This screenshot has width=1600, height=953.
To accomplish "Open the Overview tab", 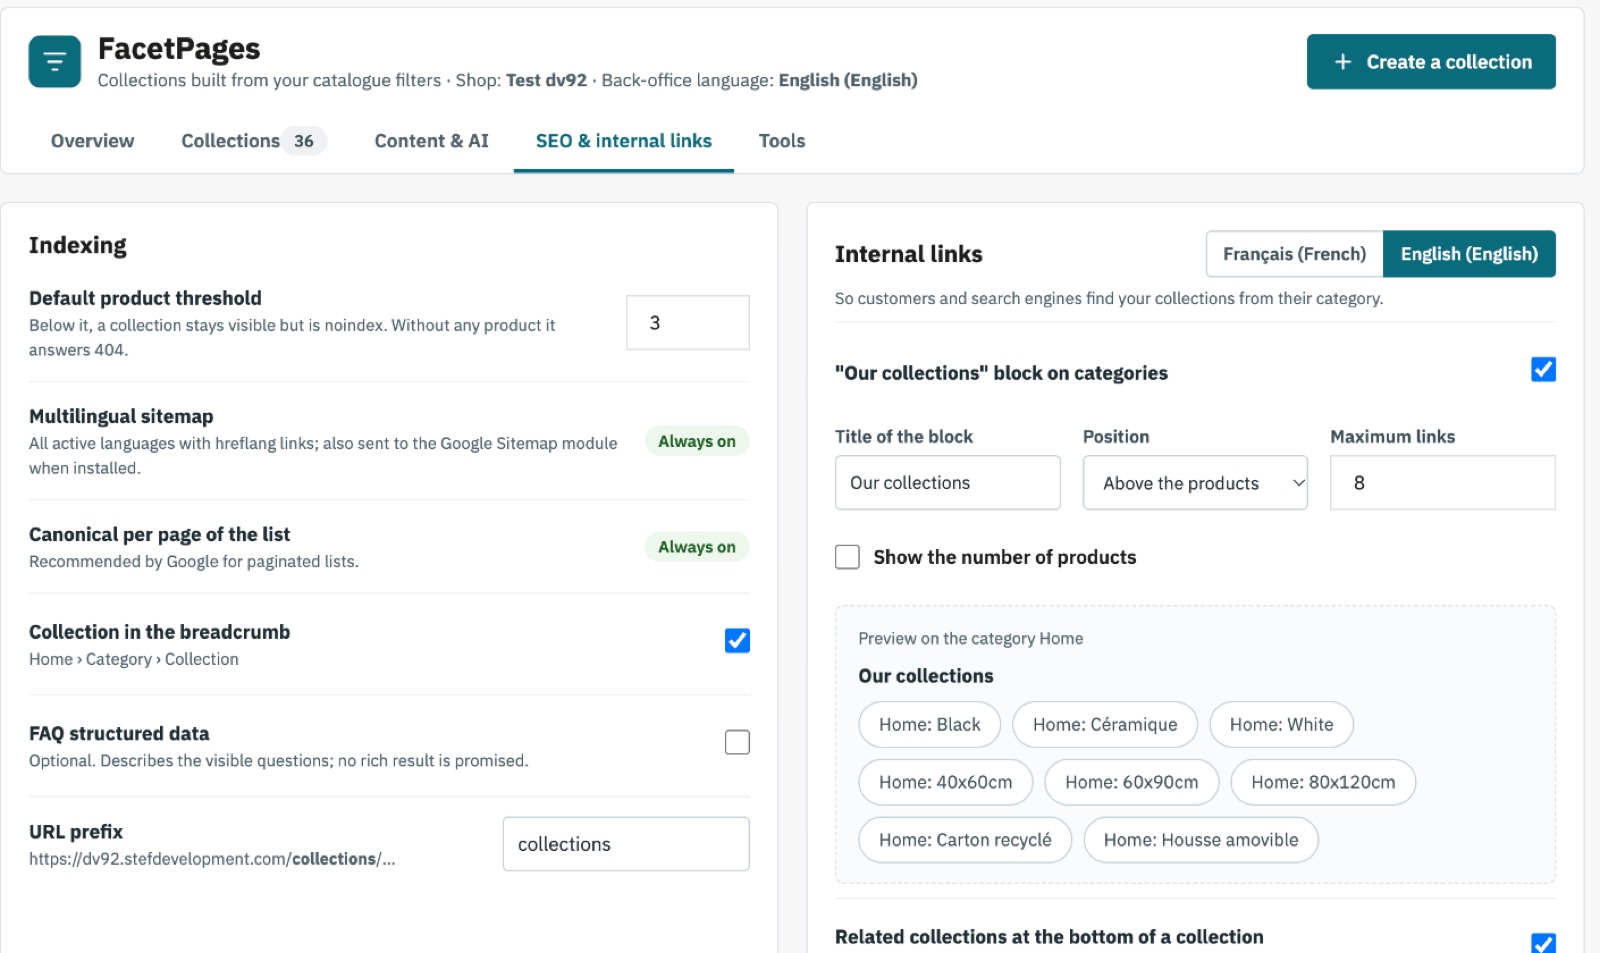I will (x=92, y=141).
